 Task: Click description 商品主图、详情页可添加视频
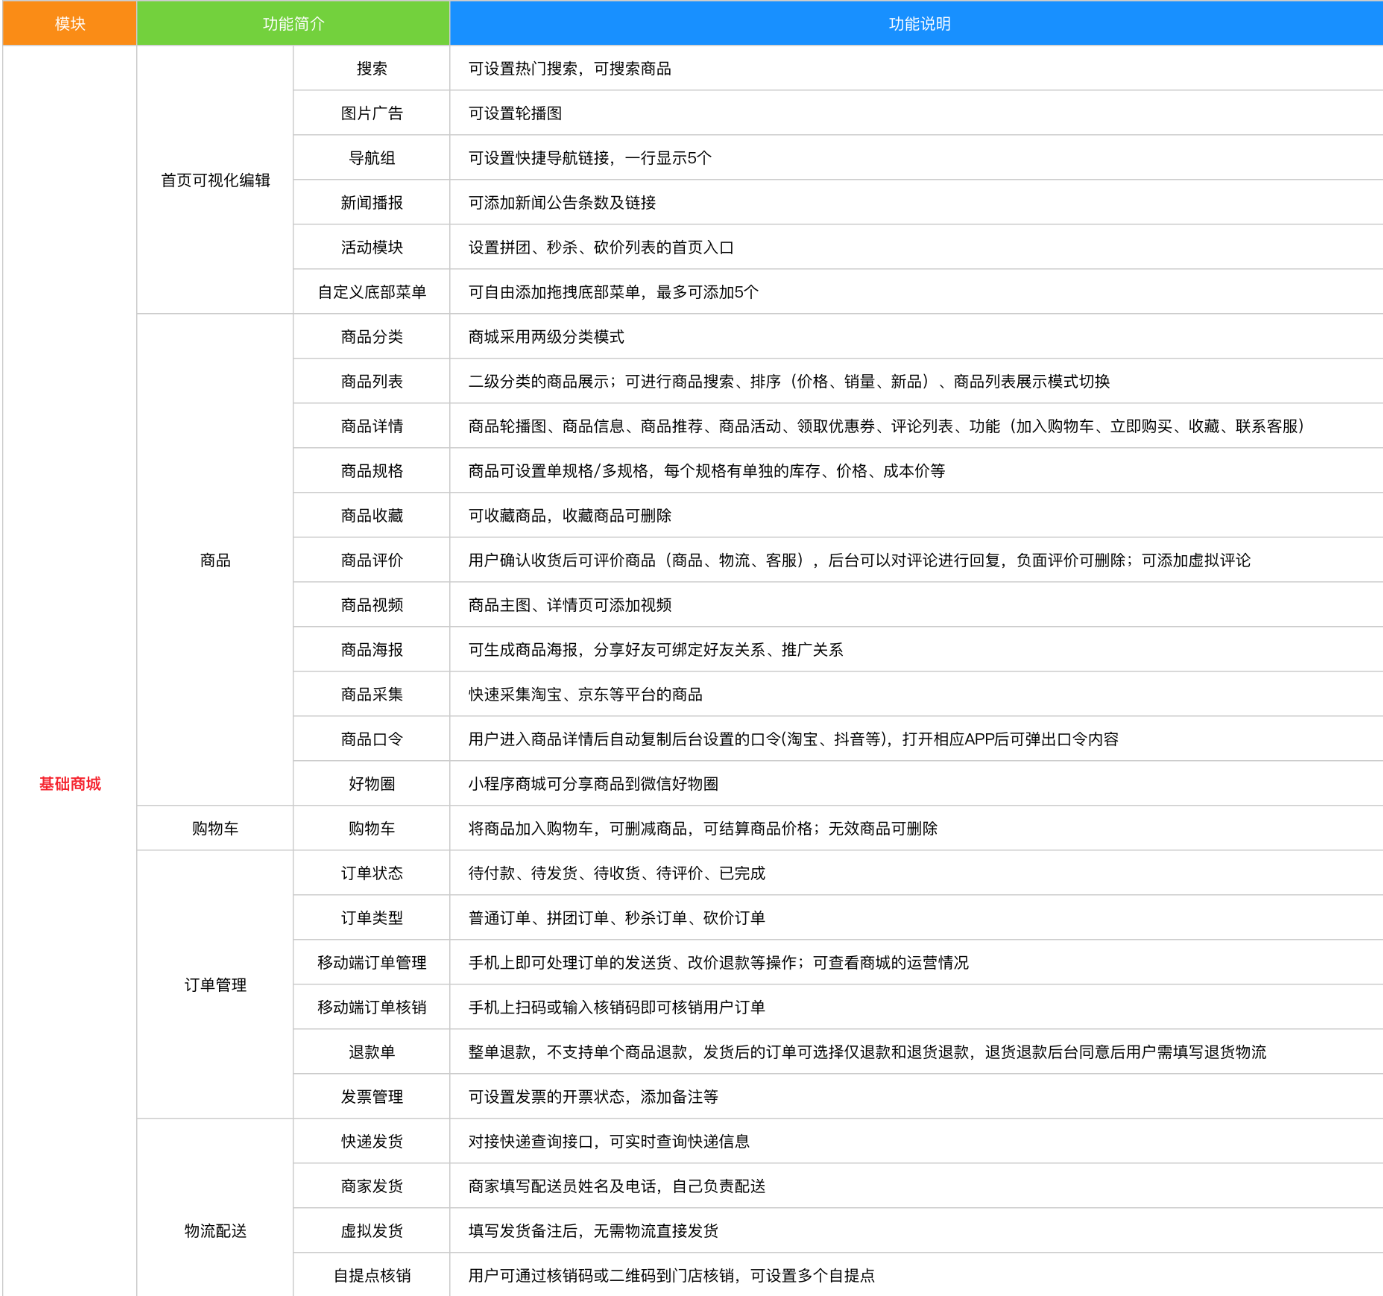pyautogui.click(x=570, y=605)
